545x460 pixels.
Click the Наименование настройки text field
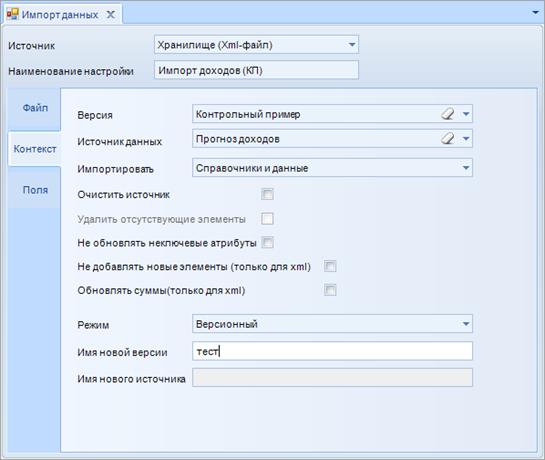256,70
